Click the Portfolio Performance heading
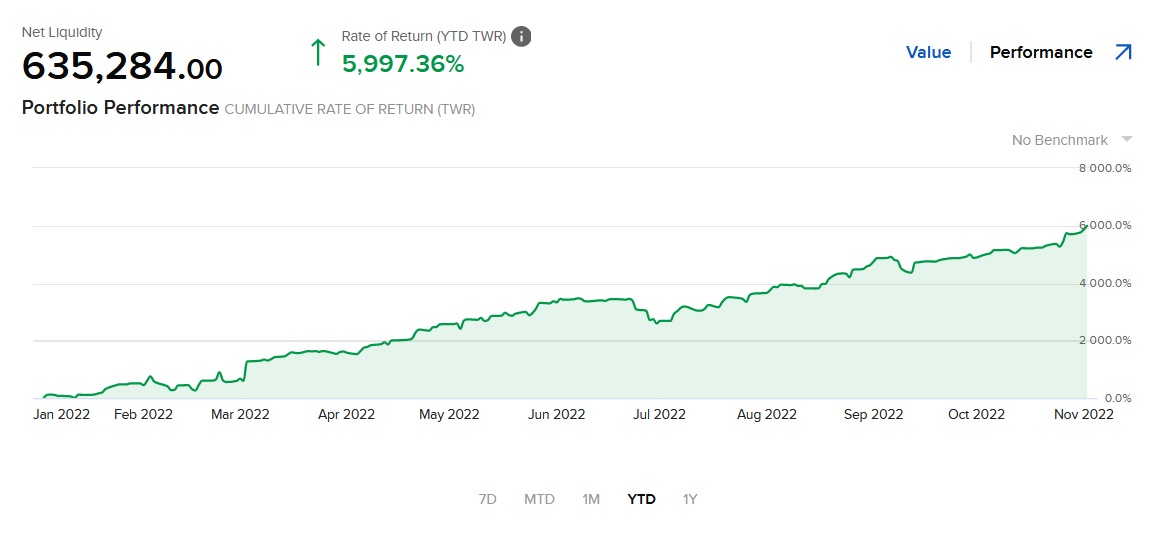1158x534 pixels. 120,108
